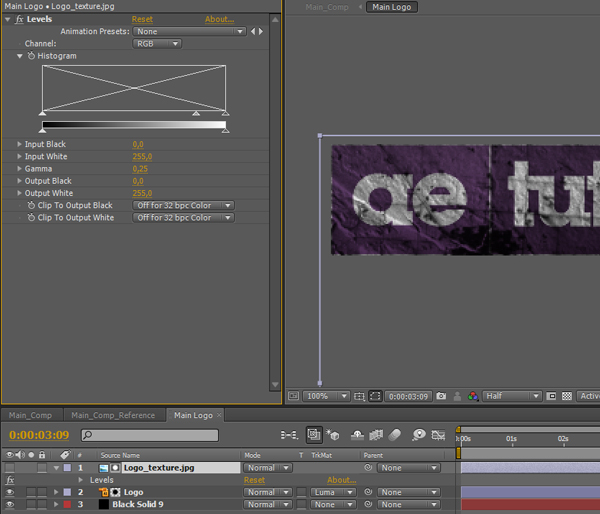Click the gamma midpoint histogram slider handle
The image size is (600, 514).
[196, 114]
